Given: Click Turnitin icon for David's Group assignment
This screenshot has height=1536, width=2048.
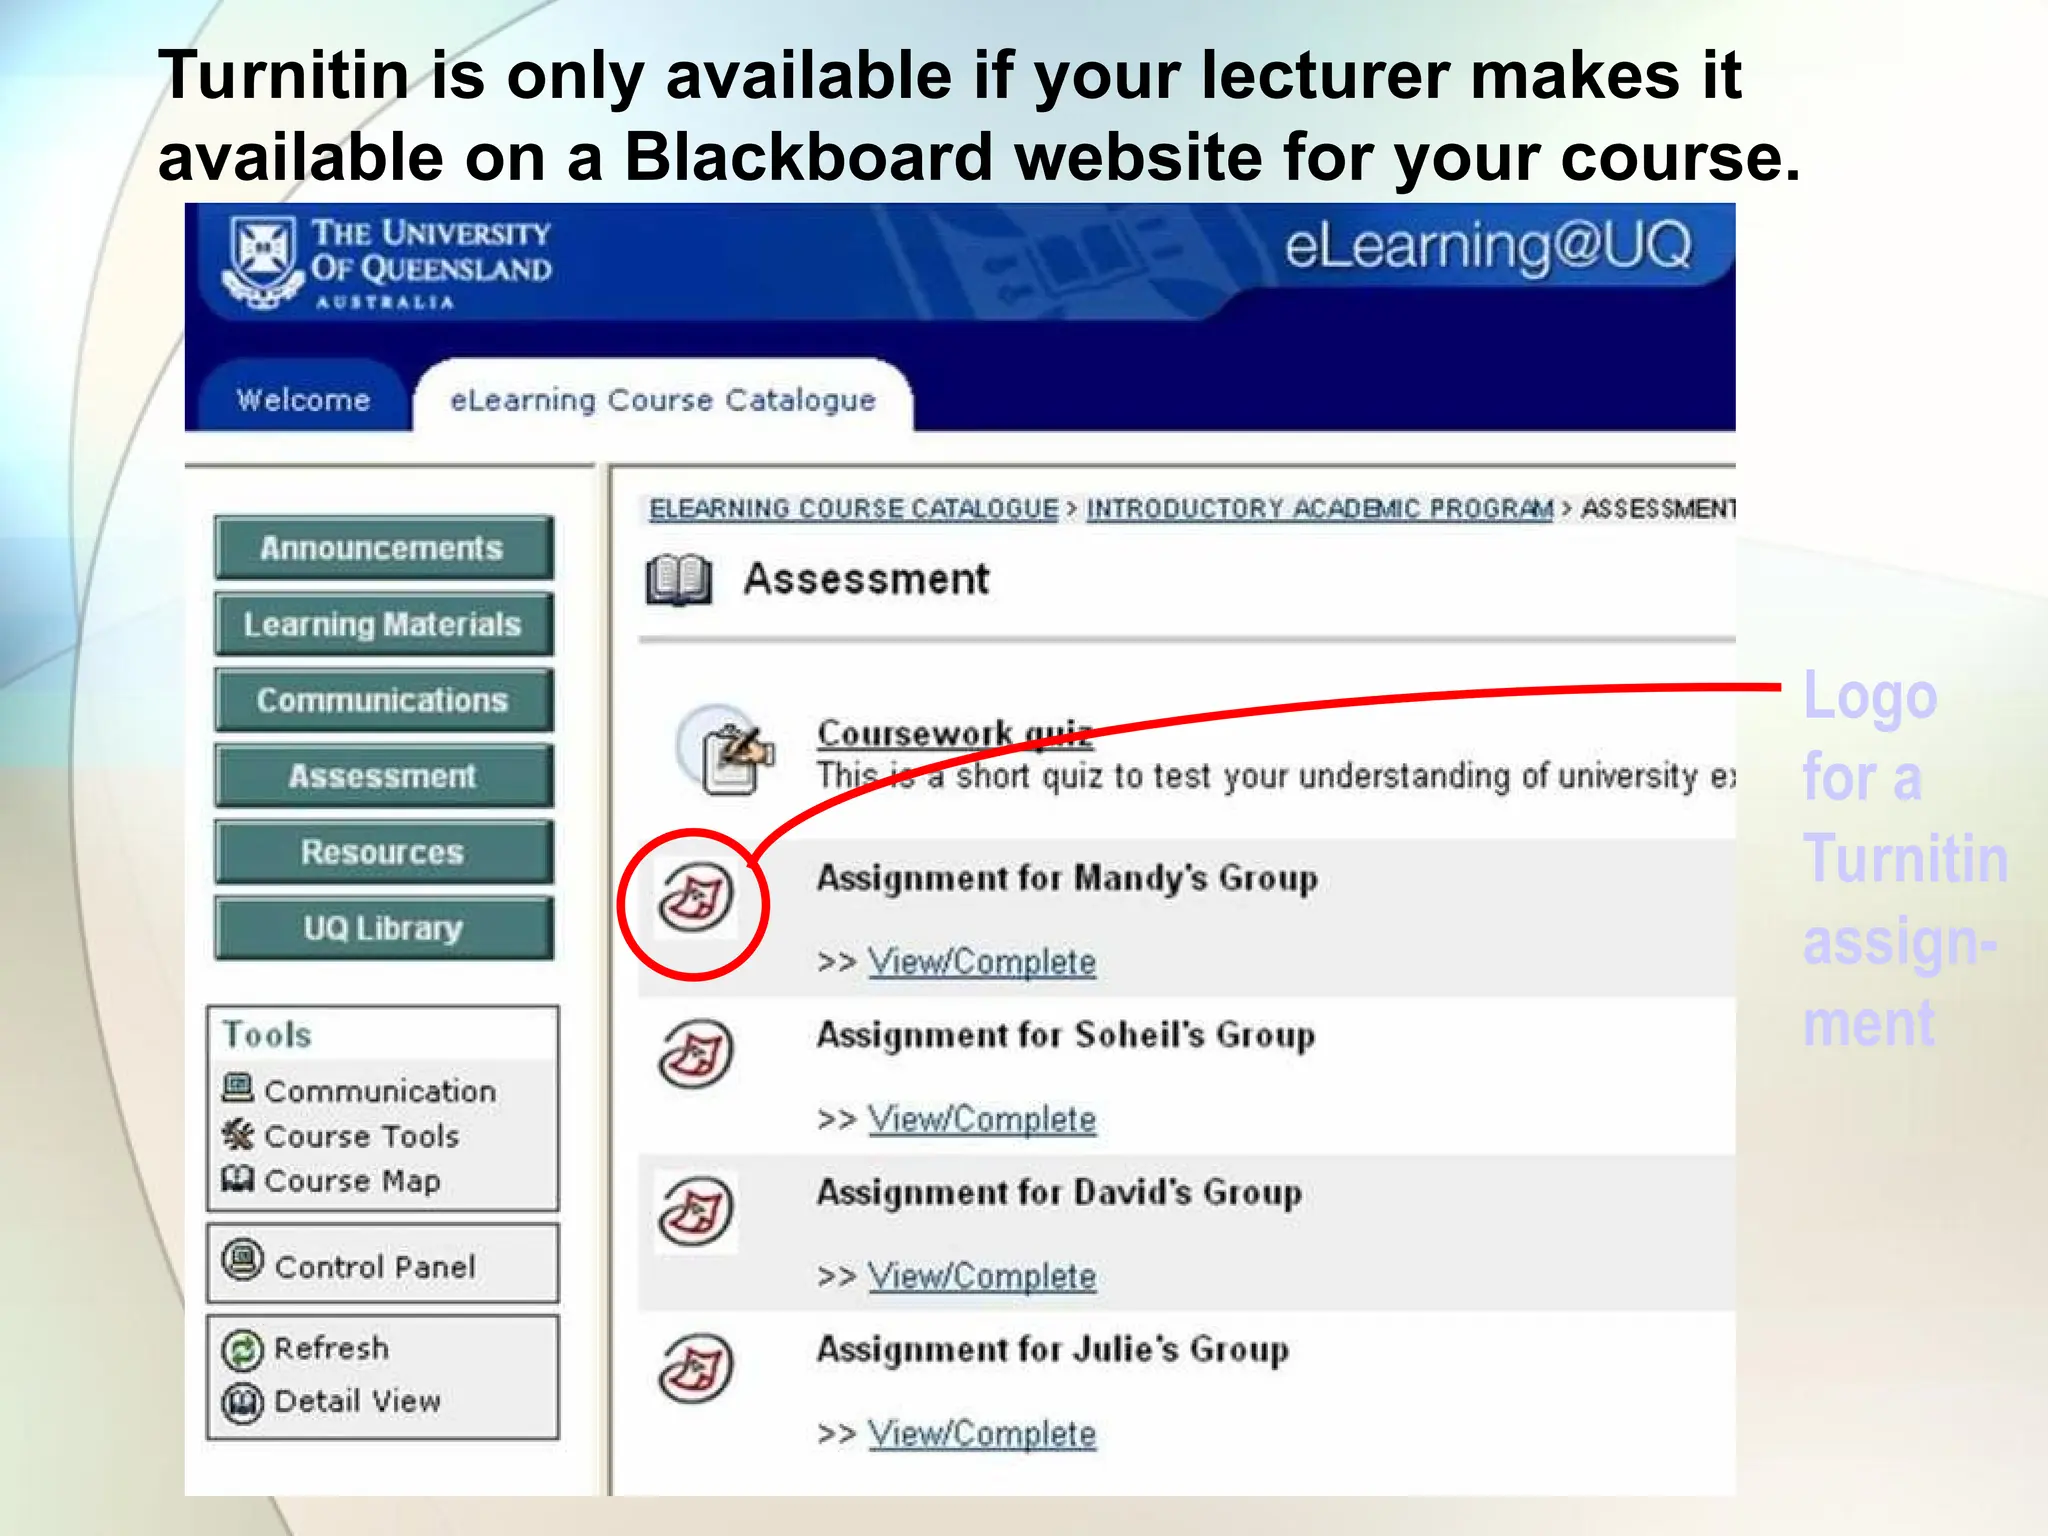Looking at the screenshot, I should pos(696,1211).
